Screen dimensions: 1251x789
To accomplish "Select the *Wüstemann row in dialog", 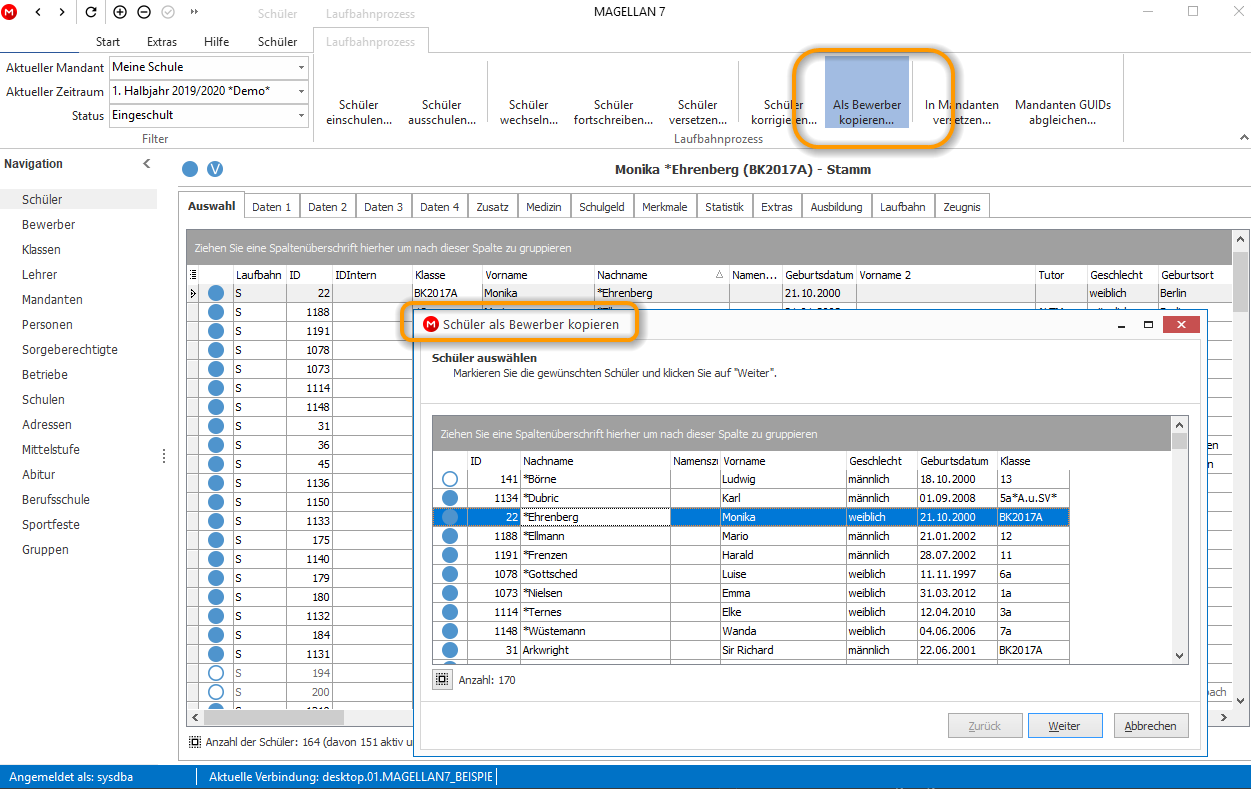I will pos(750,631).
